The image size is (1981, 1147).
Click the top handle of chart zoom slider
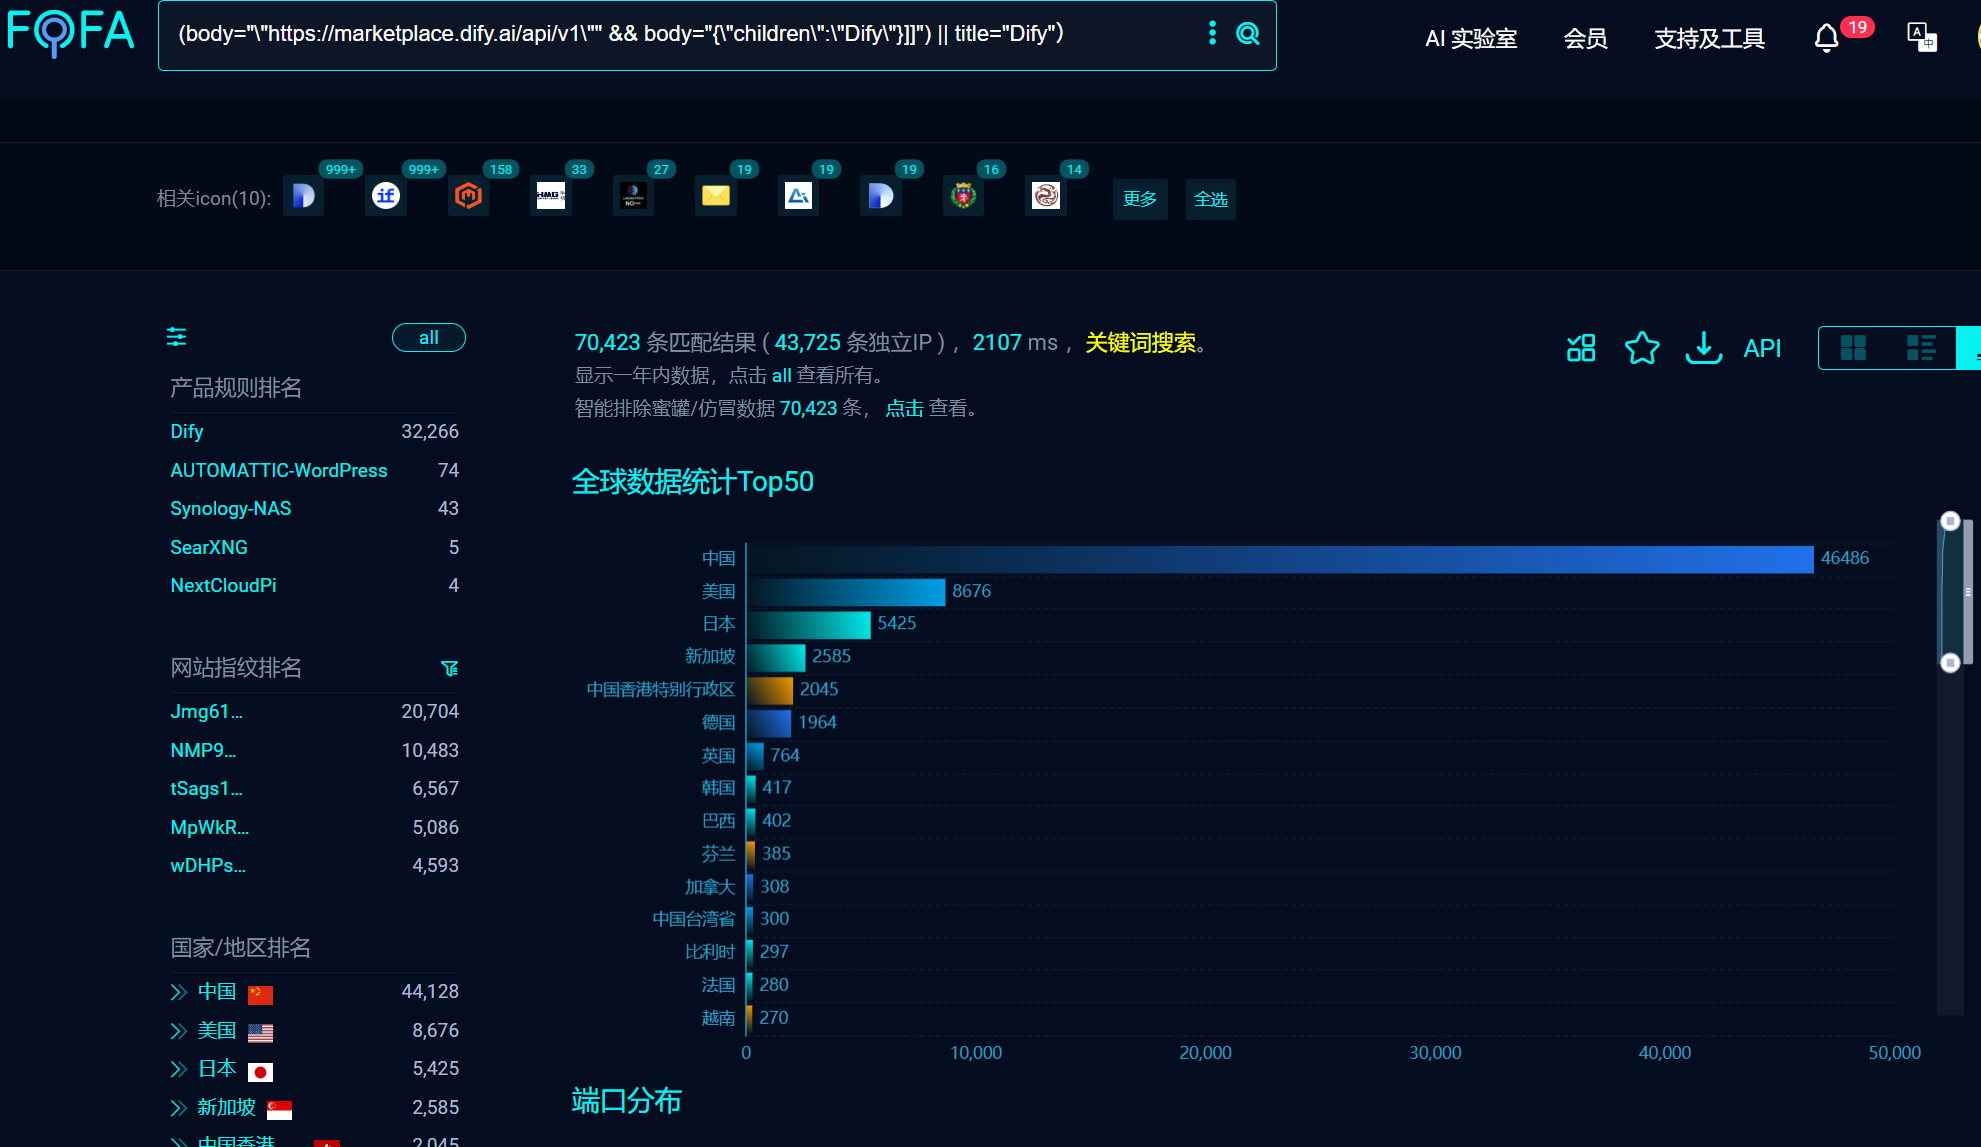pos(1949,521)
